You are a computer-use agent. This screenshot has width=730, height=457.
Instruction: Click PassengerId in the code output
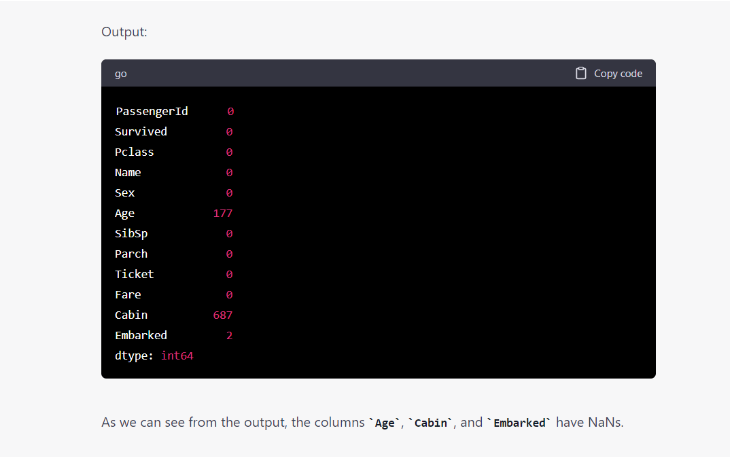[x=151, y=111]
